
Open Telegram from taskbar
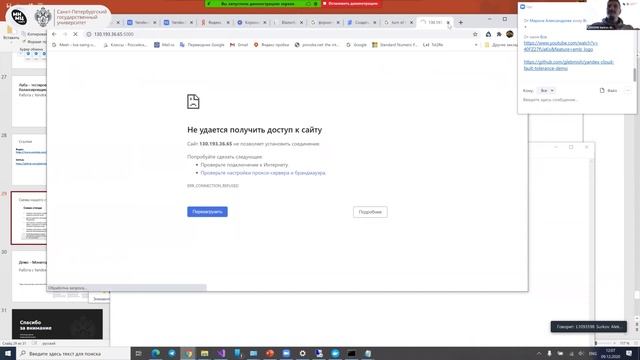click(x=172, y=353)
